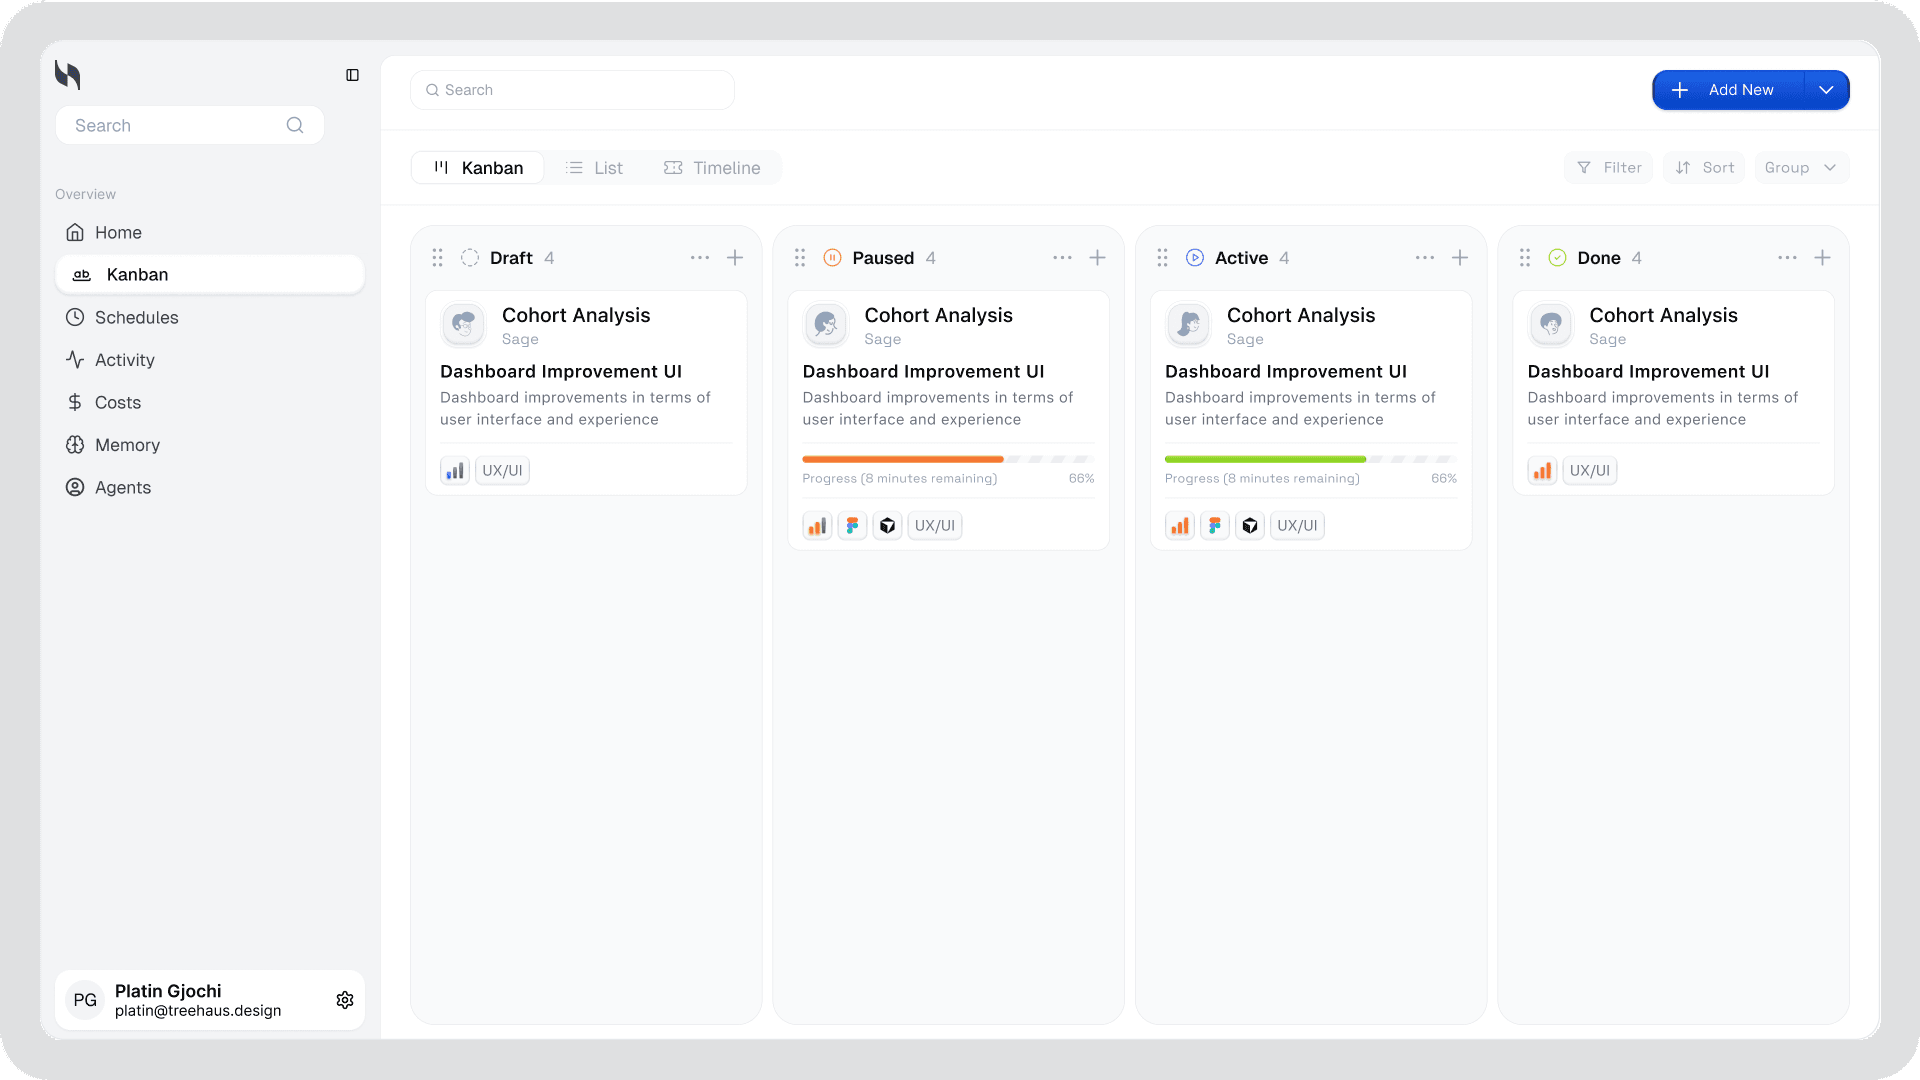
Task: Open the Sort options
Action: [x=1705, y=168]
